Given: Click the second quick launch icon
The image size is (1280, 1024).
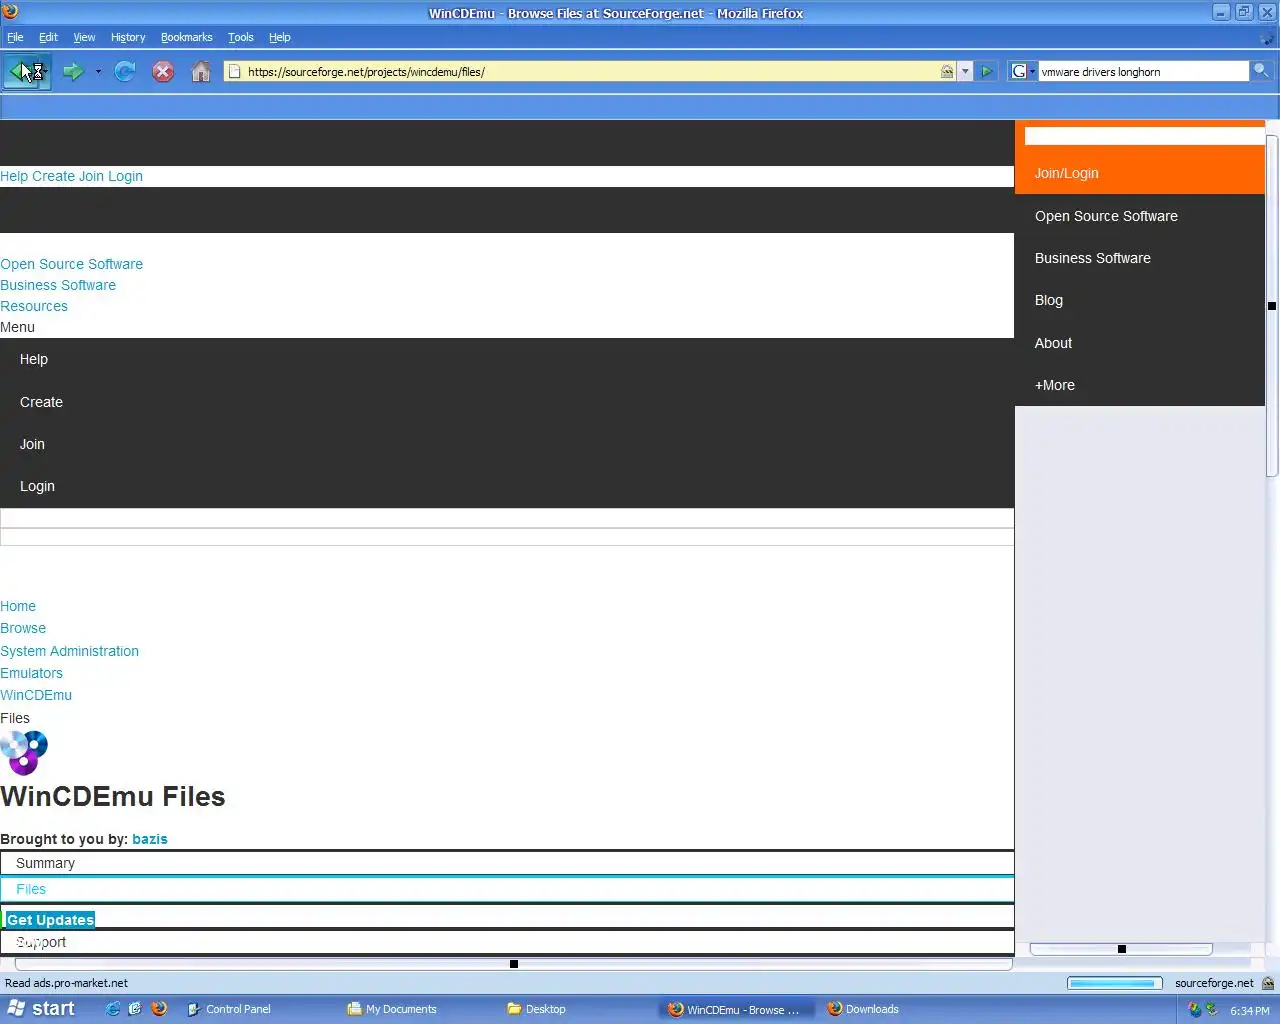Looking at the screenshot, I should click(135, 1009).
